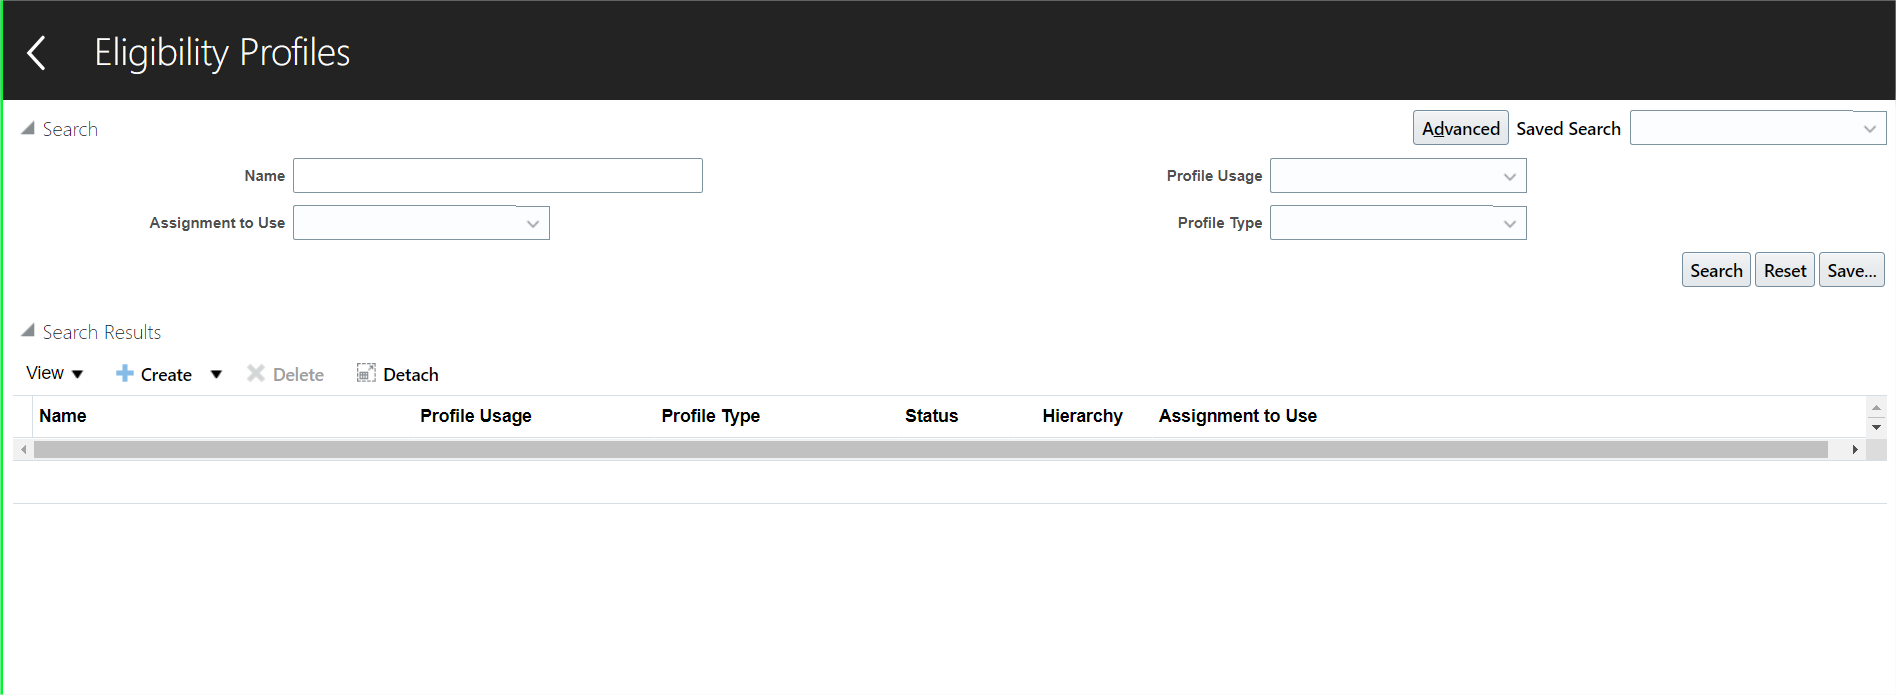Click the Delete X icon
The image size is (1896, 695).
click(256, 373)
